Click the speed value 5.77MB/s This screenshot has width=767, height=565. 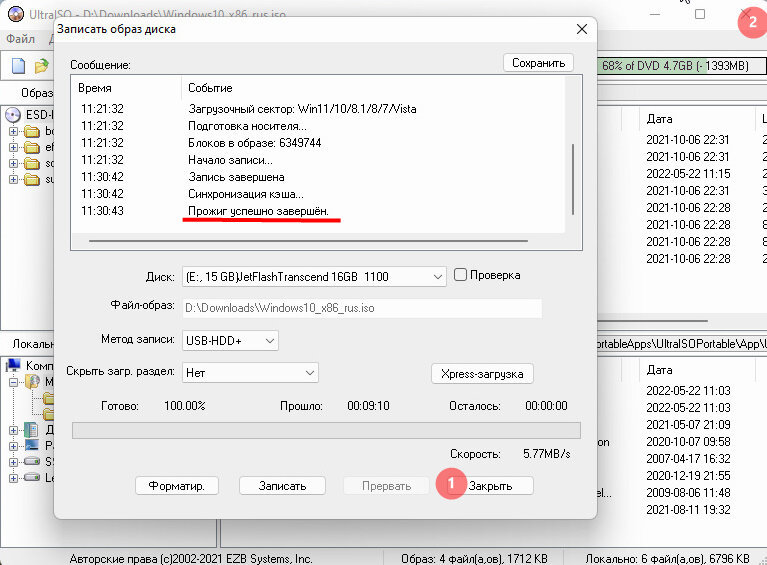pos(546,454)
